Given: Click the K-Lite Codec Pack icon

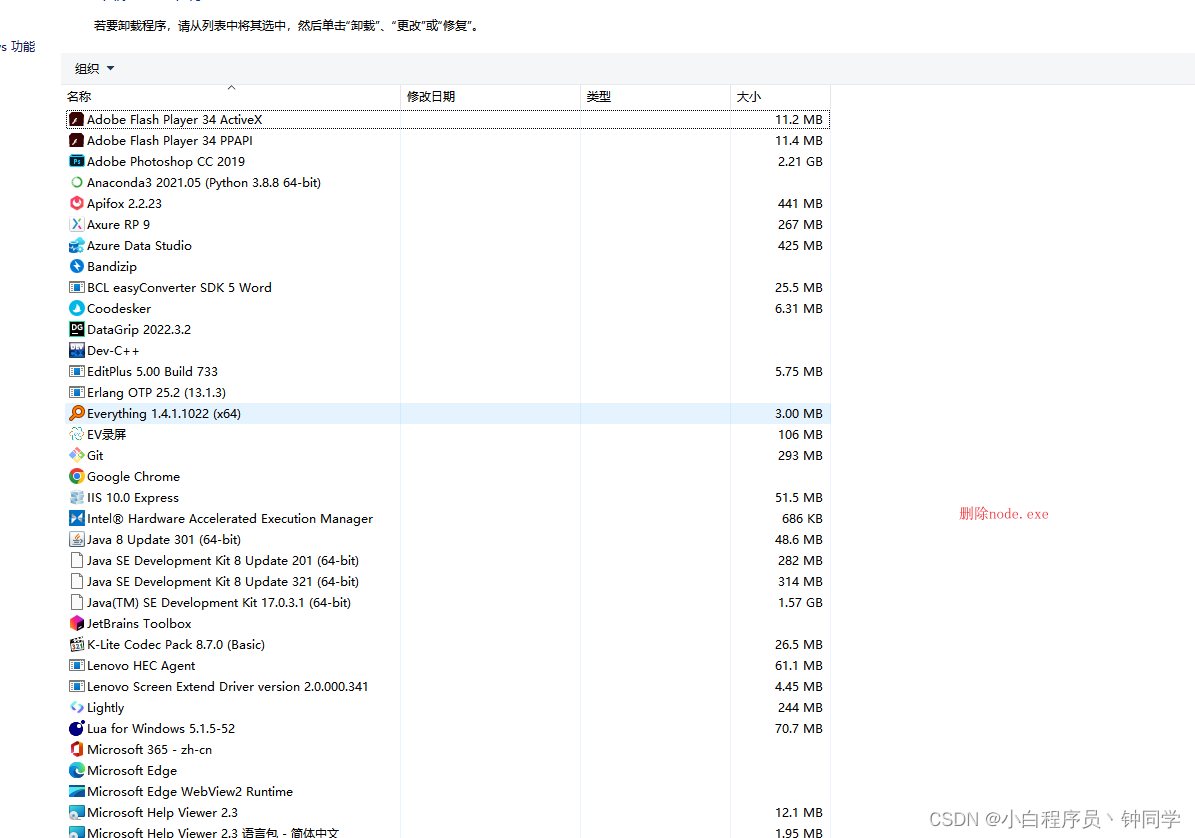Looking at the screenshot, I should pyautogui.click(x=76, y=644).
